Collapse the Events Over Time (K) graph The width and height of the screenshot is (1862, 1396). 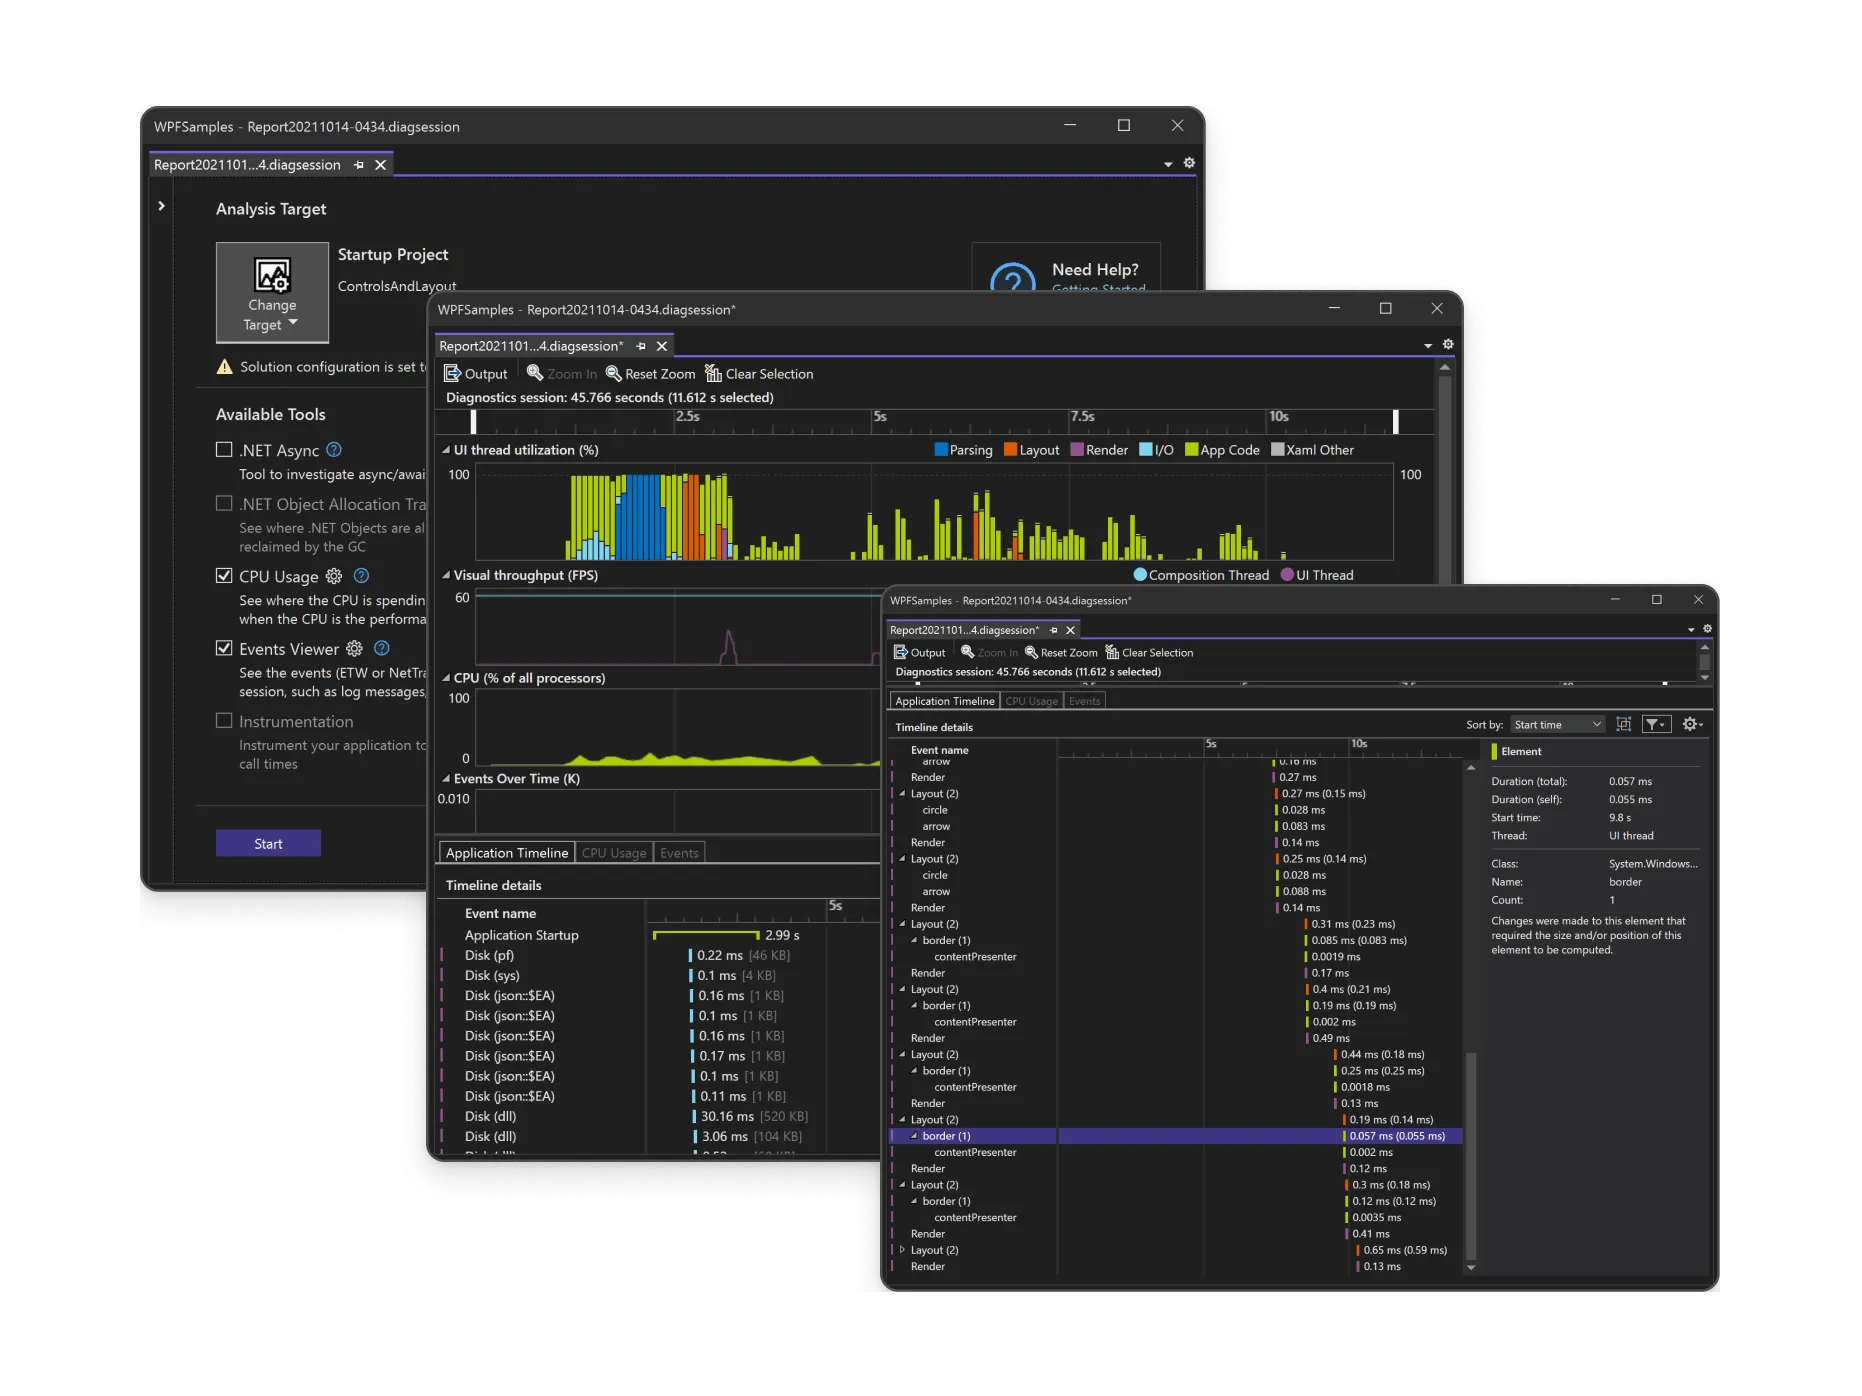[x=446, y=779]
